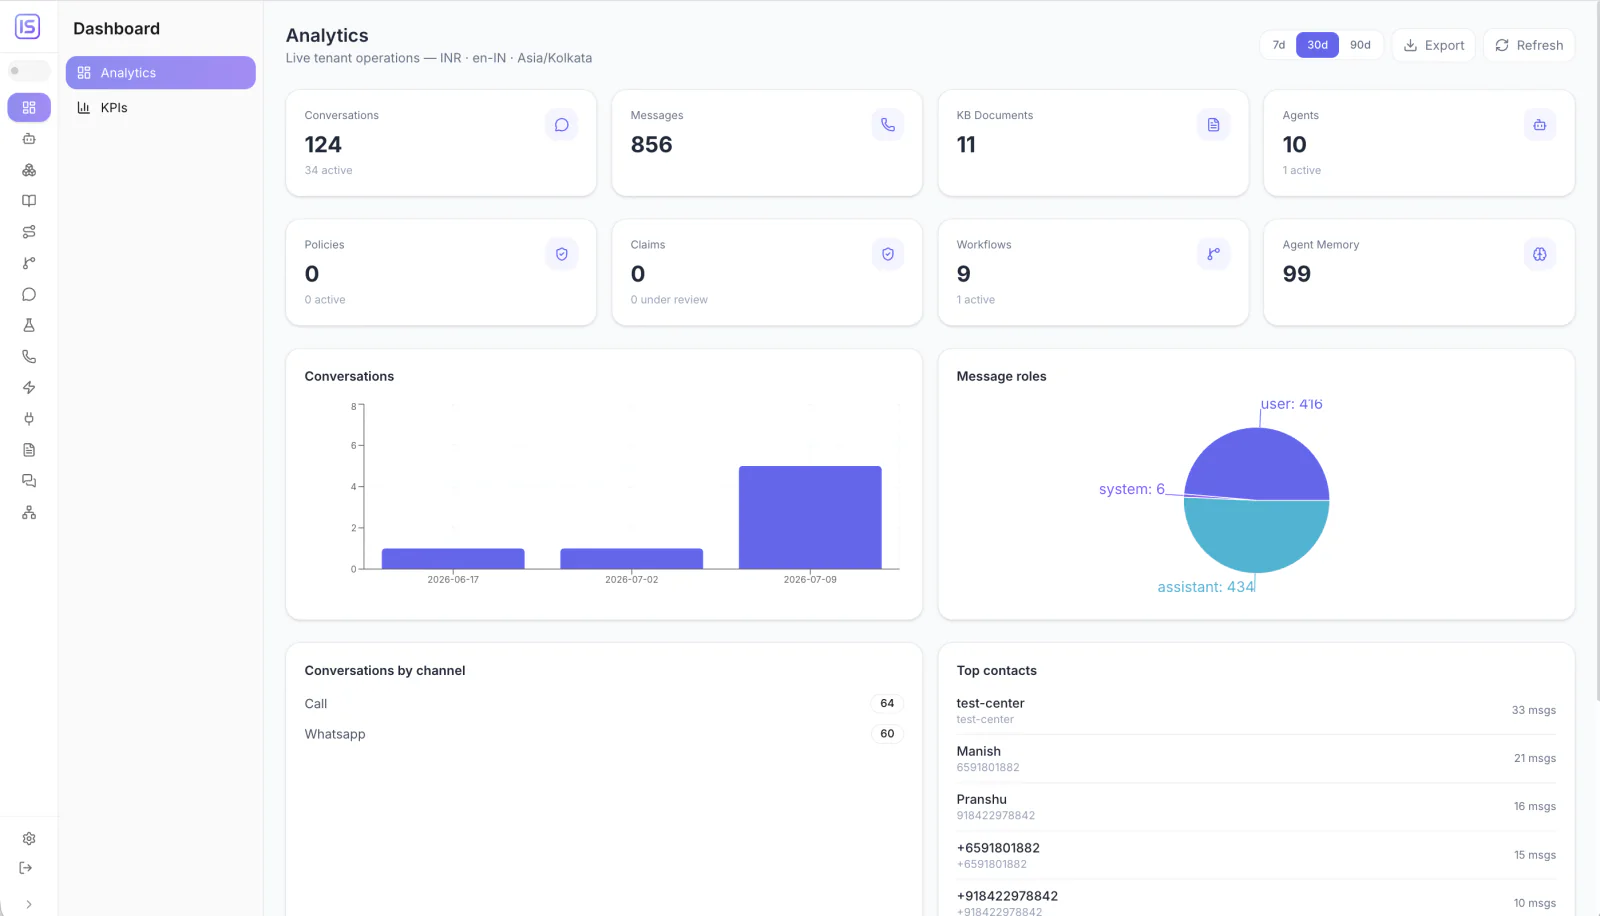Open the dashboard grid icon in the sidebar rail
This screenshot has height=916, width=1600.
point(29,107)
